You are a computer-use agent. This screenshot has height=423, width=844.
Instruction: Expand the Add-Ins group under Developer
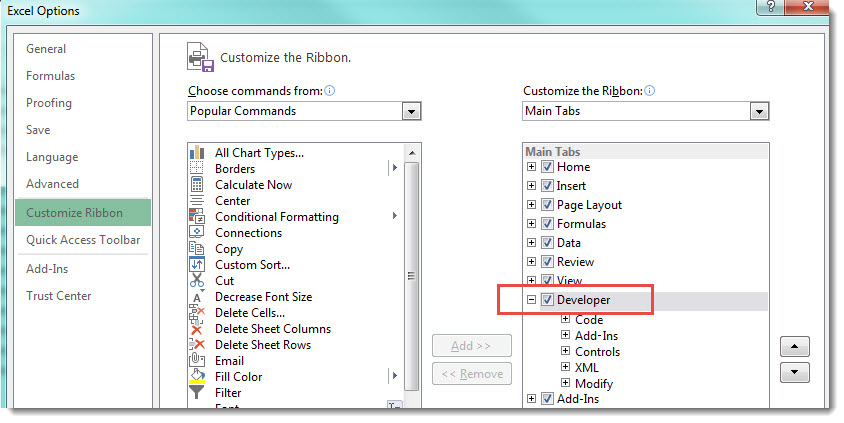tap(565, 335)
